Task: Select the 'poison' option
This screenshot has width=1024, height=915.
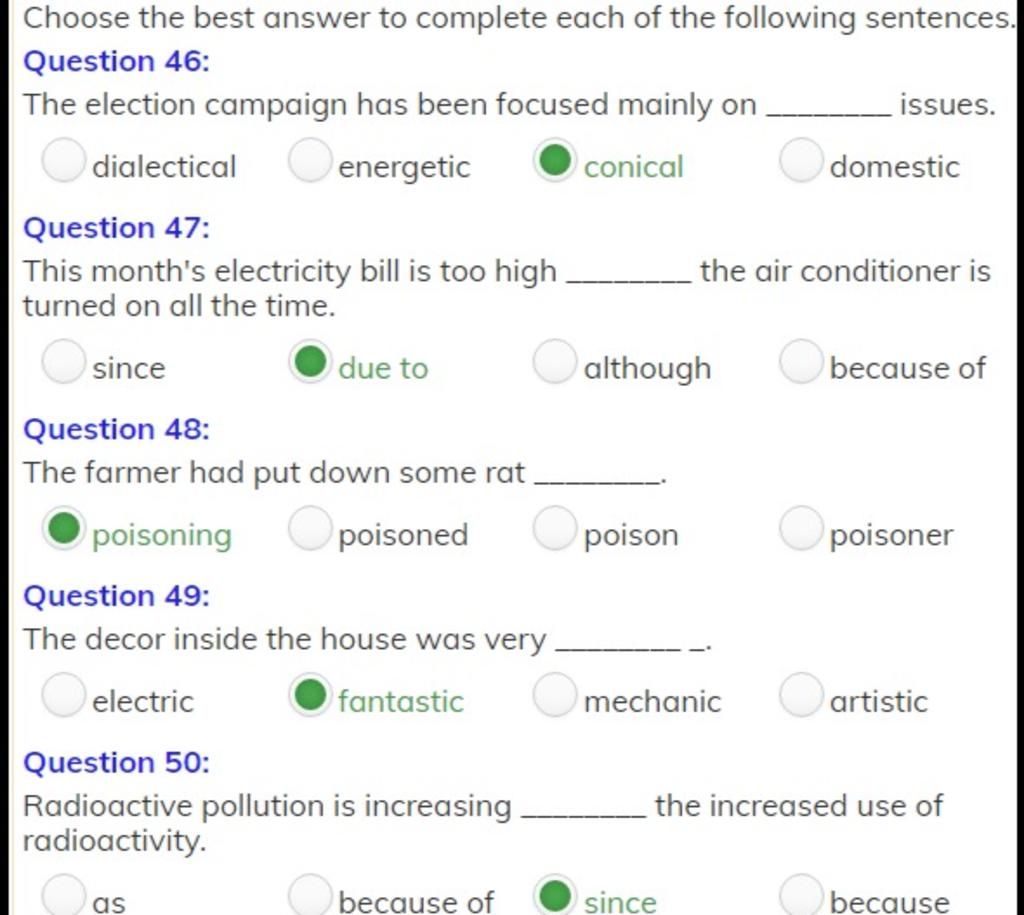Action: point(555,528)
